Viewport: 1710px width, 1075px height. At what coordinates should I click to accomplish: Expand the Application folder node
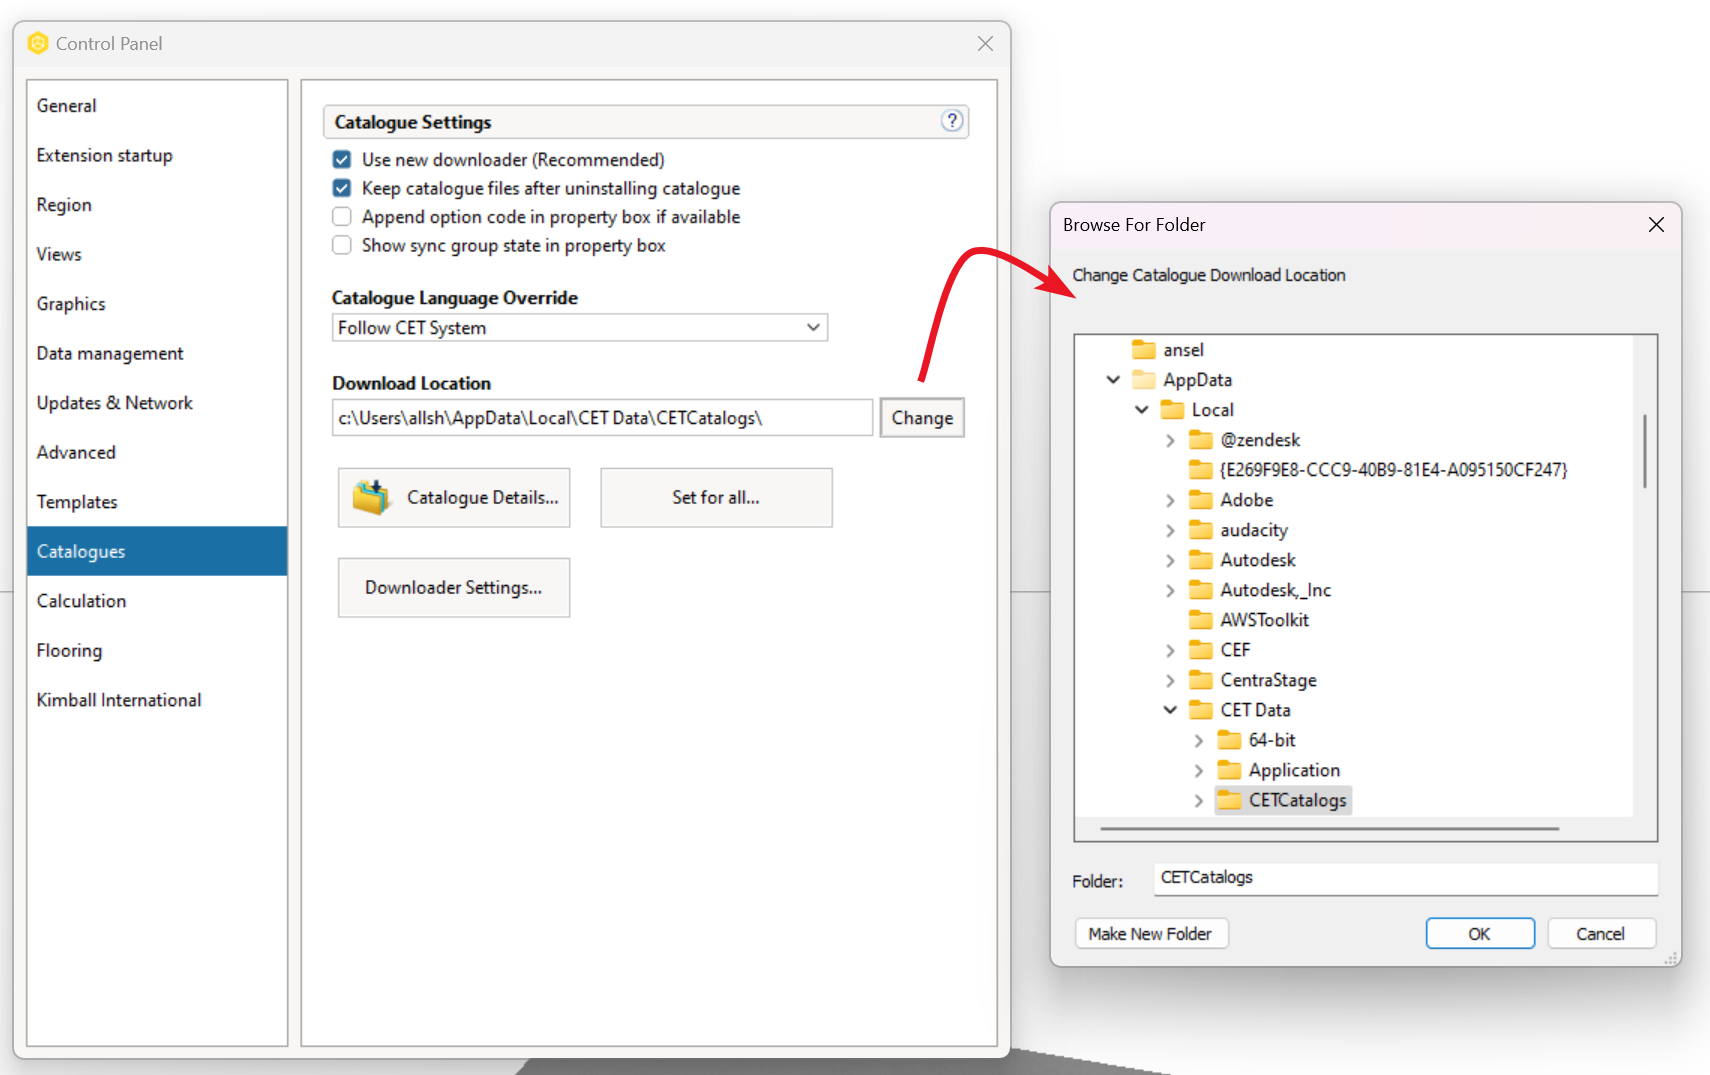1198,770
